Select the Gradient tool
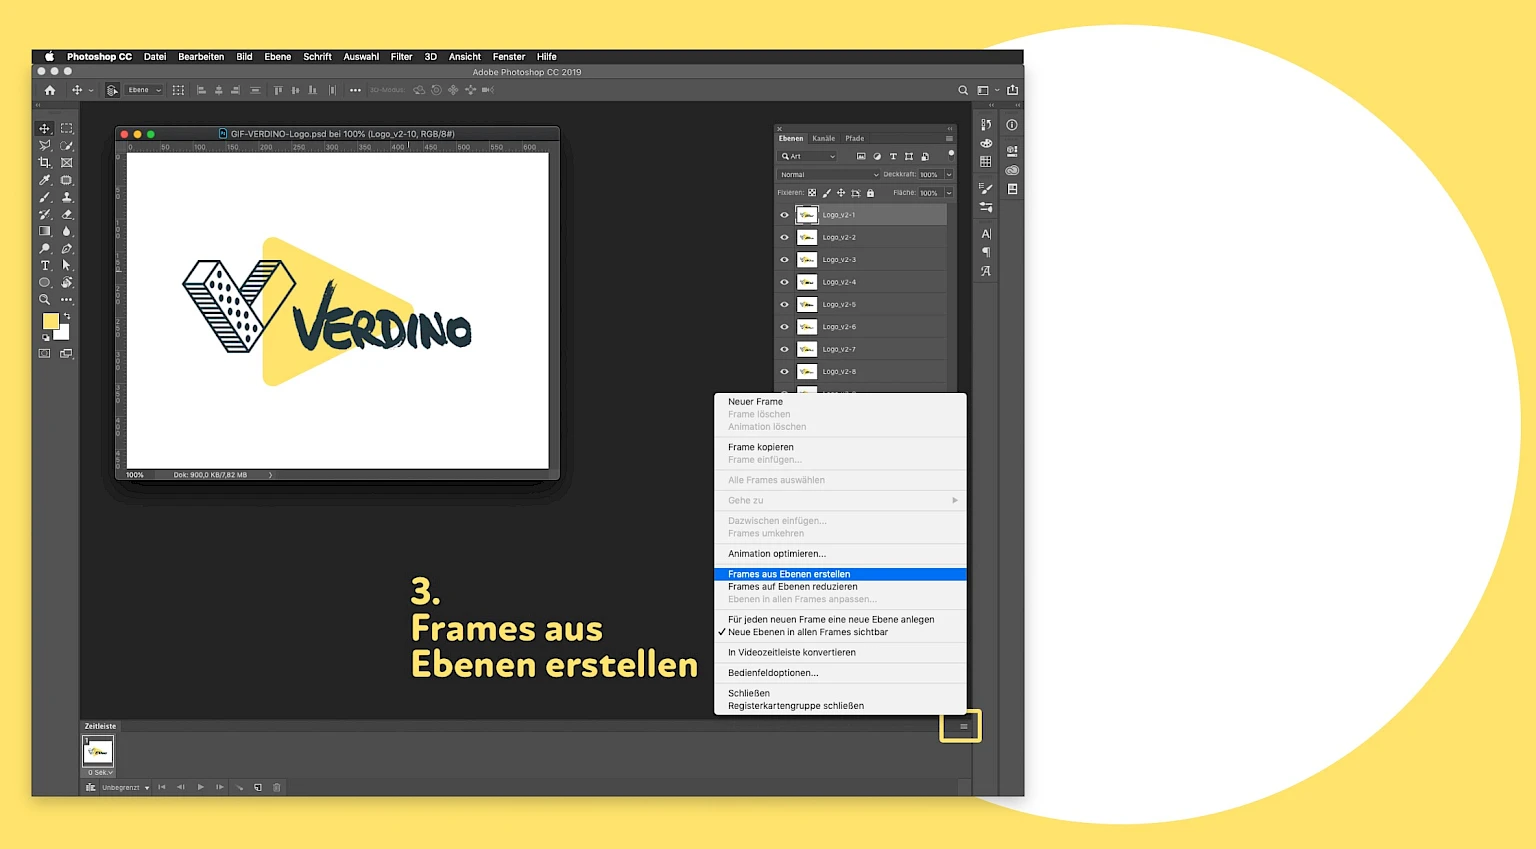Screen dimensions: 1536x849 pyautogui.click(x=45, y=231)
